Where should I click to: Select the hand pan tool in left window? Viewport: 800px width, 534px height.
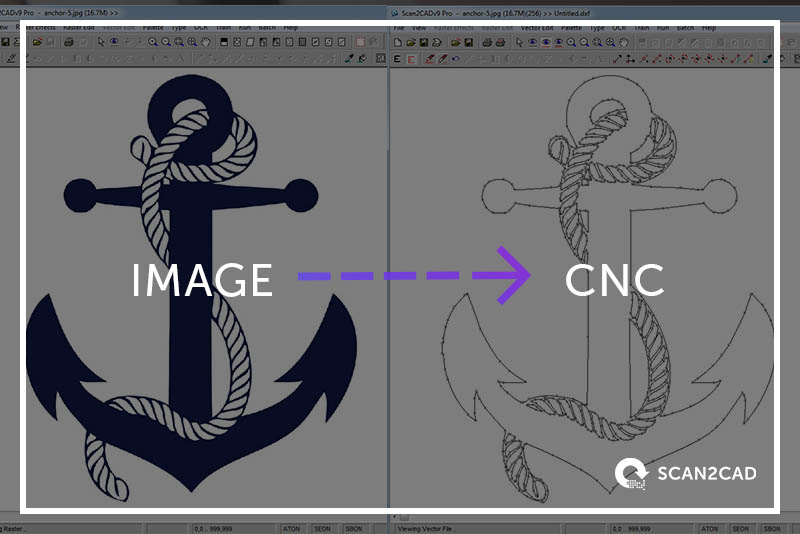point(205,43)
